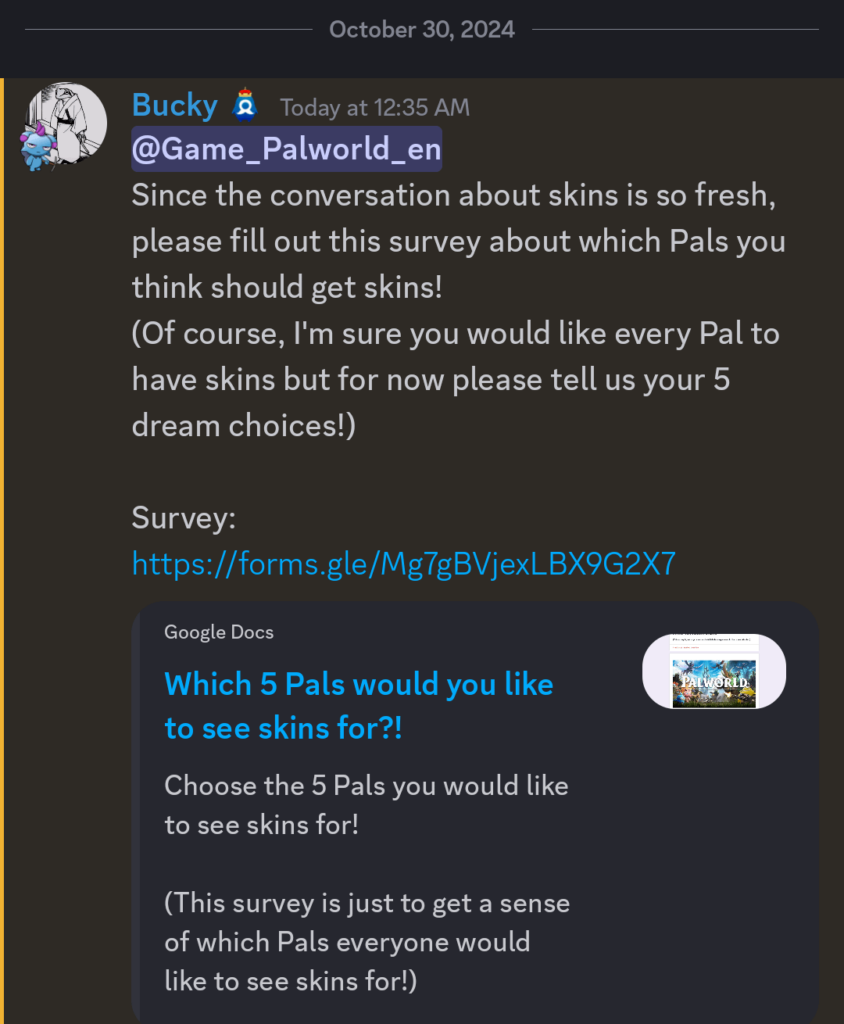Image resolution: width=844 pixels, height=1024 pixels.
Task: Open the forms.gle survey link
Action: (404, 564)
